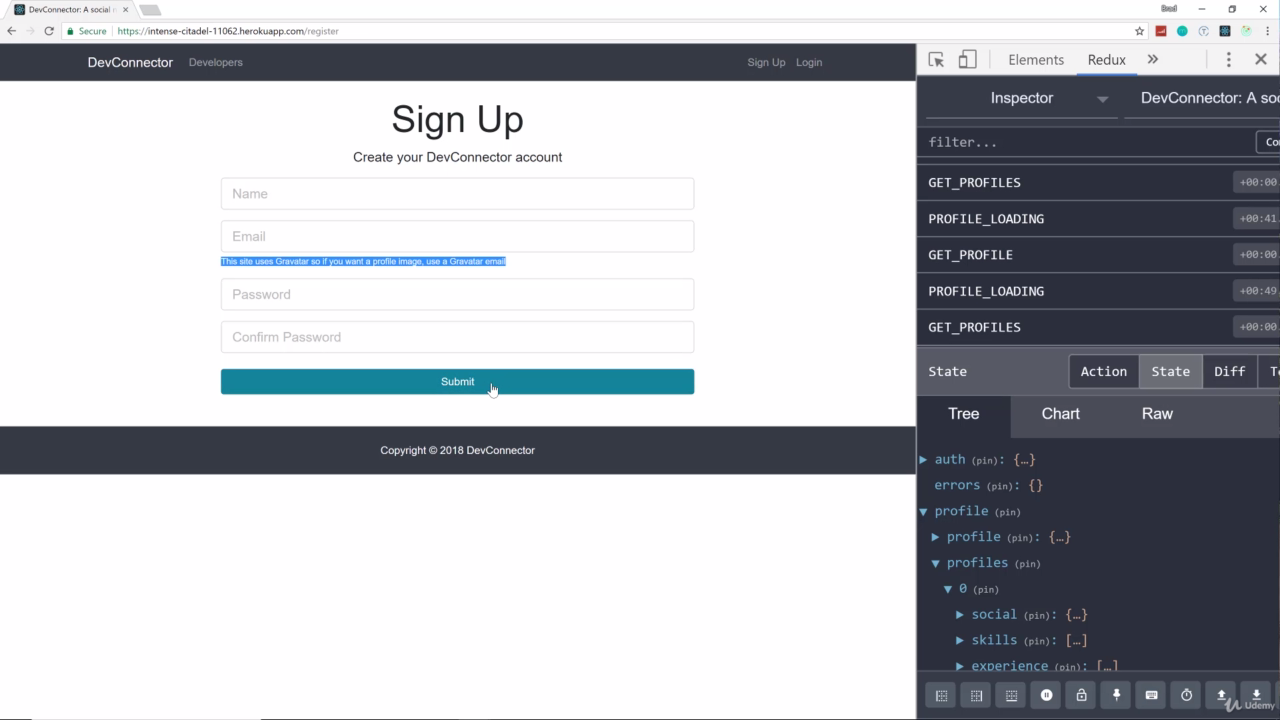Viewport: 1280px width, 720px height.
Task: Switch to the Elements tab
Action: click(x=1036, y=60)
